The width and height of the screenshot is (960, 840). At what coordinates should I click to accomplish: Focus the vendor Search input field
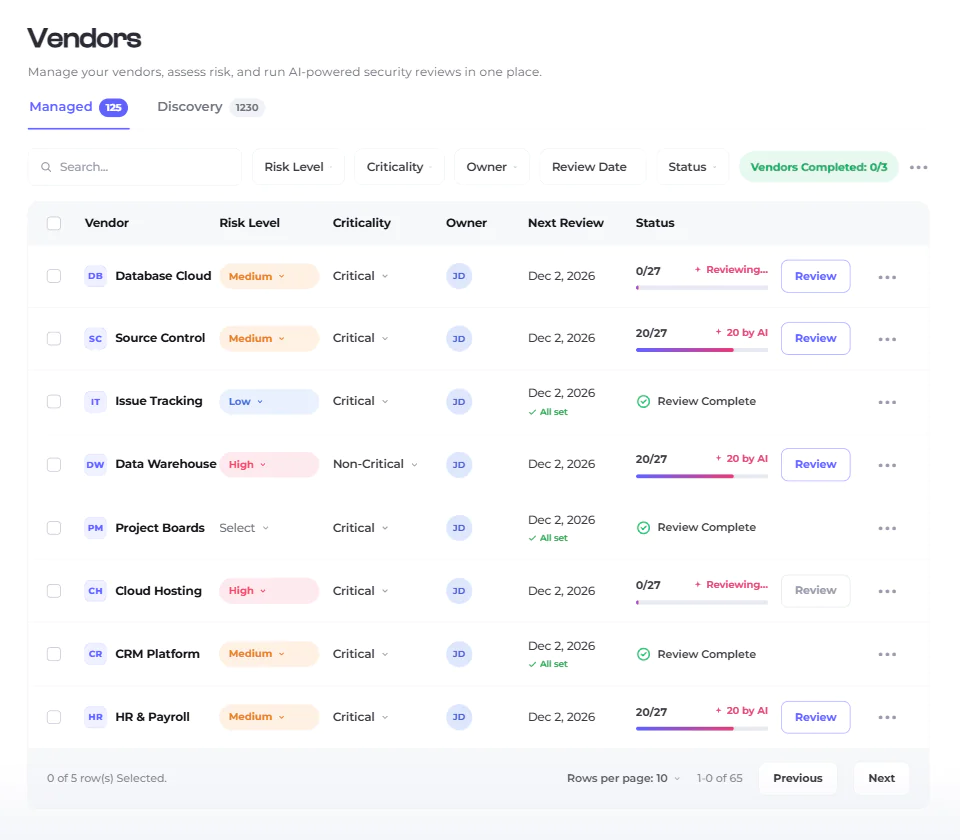(x=135, y=167)
